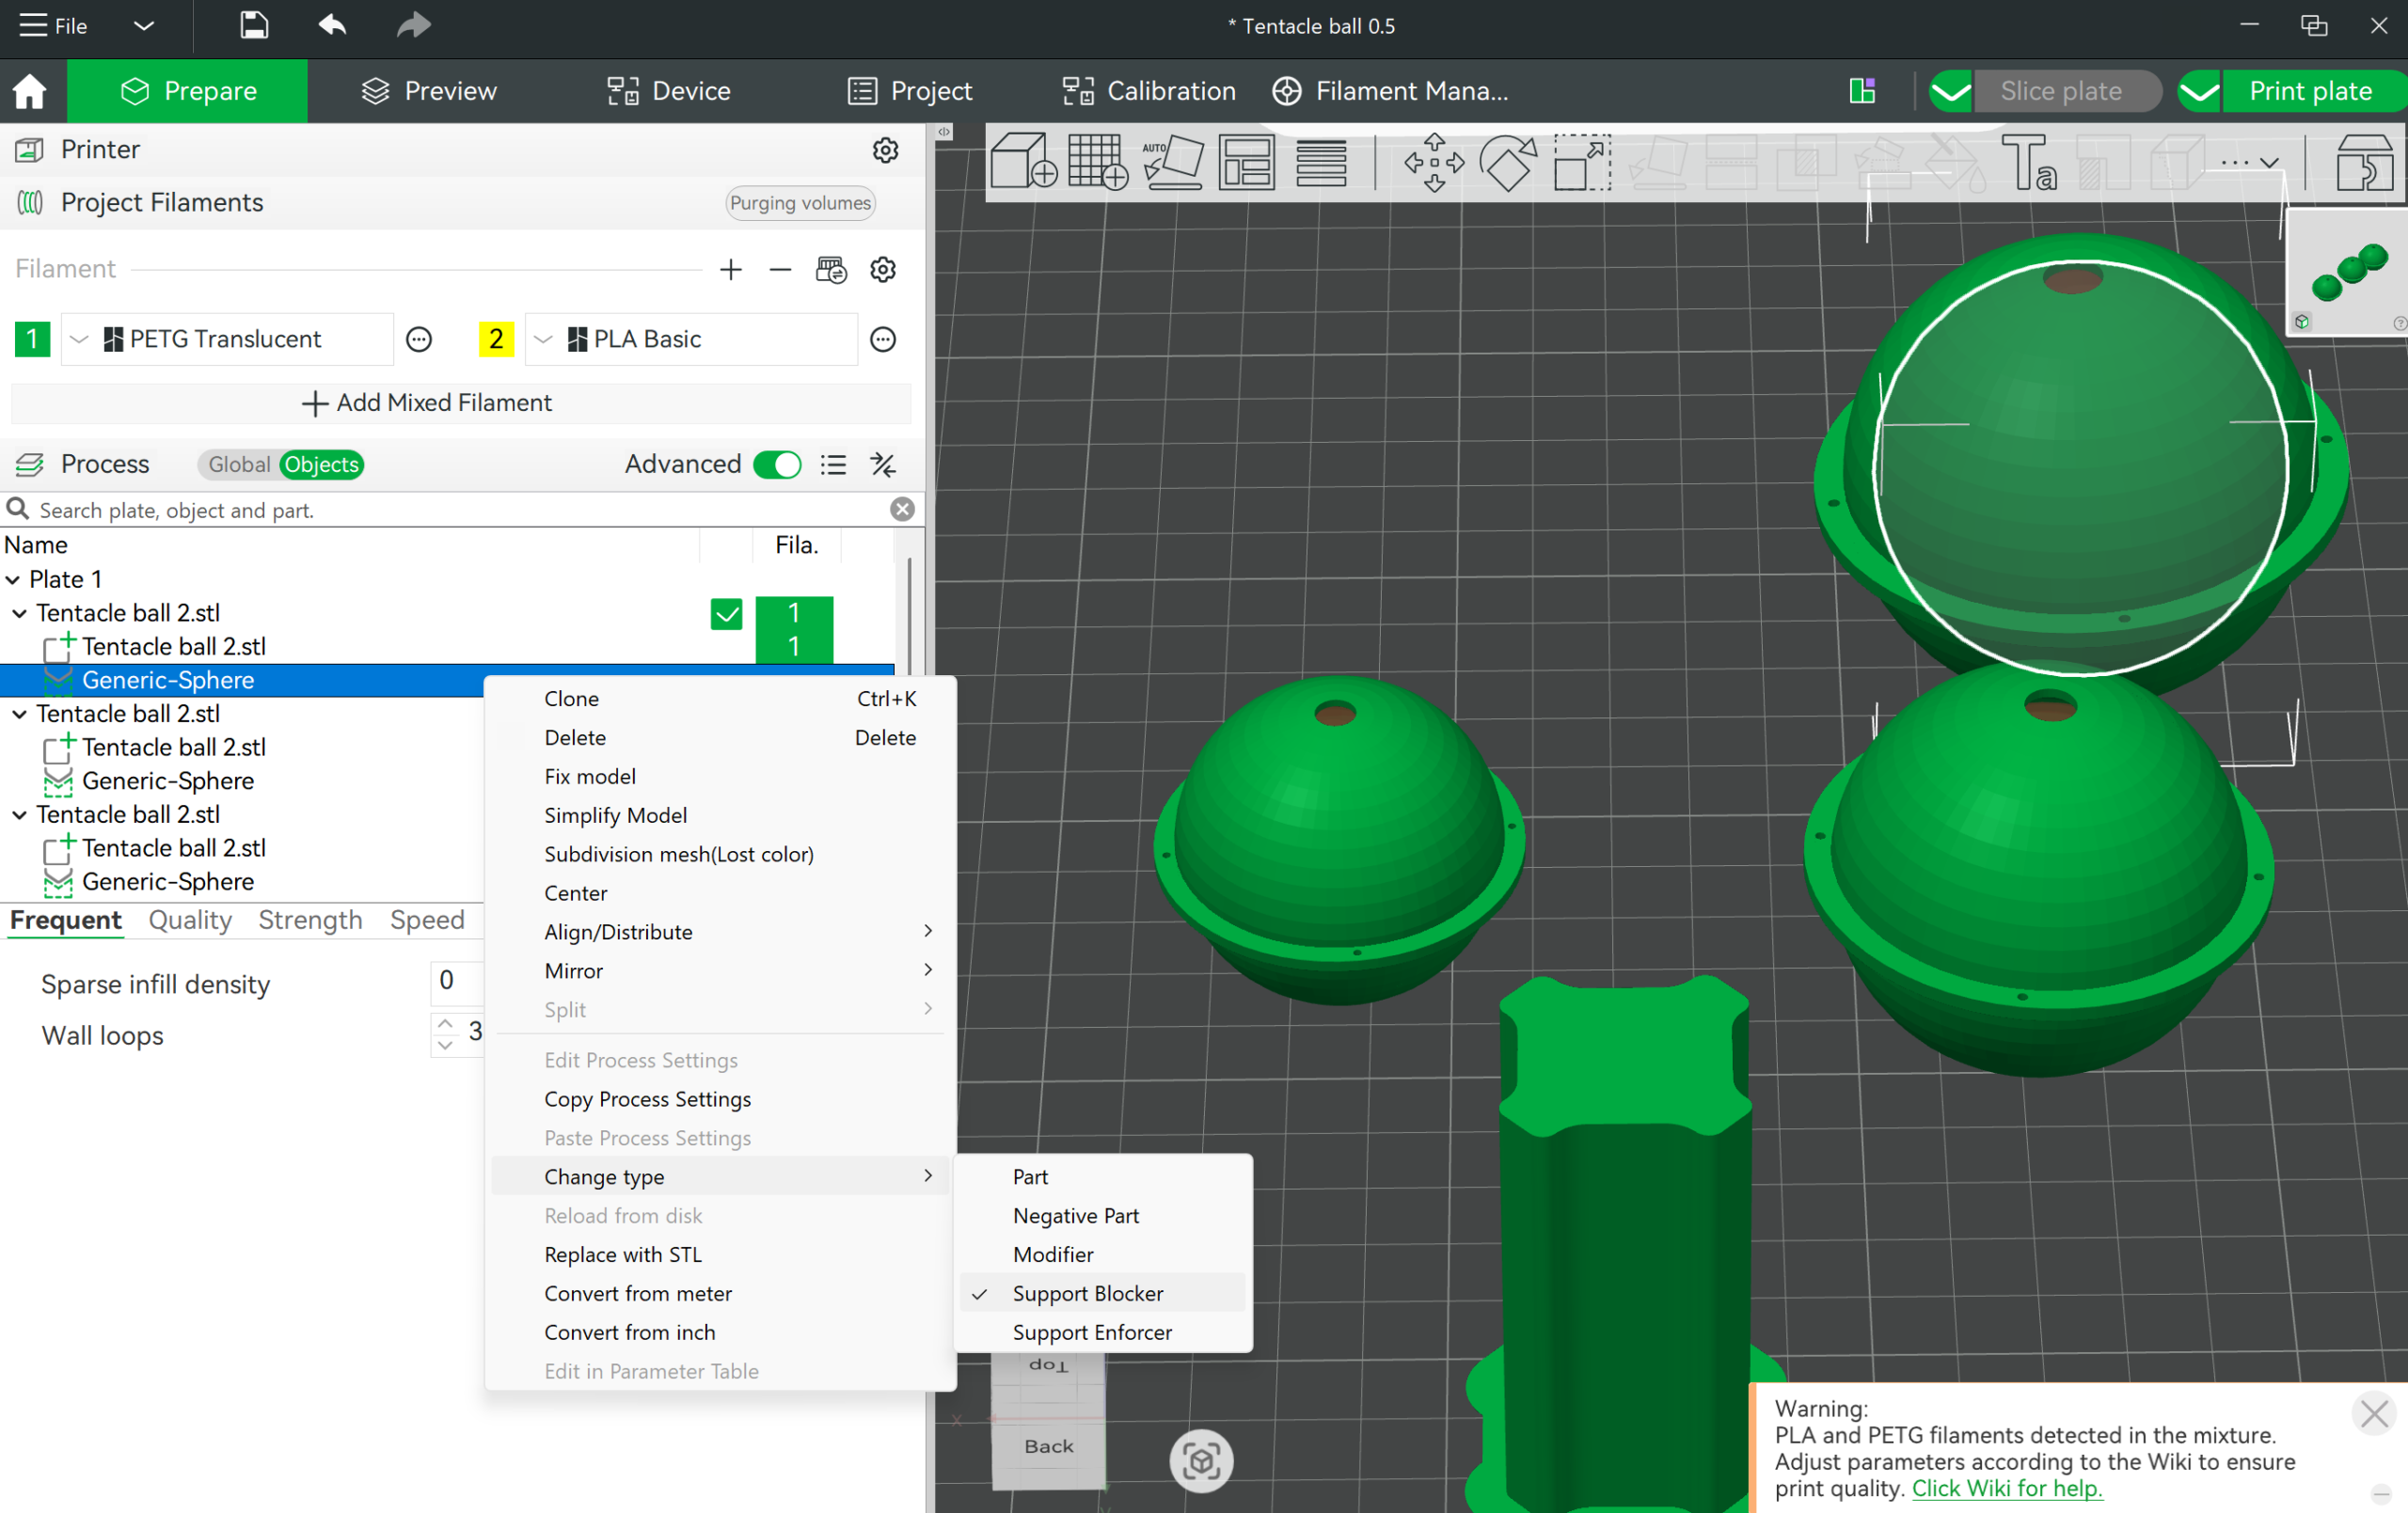Collapse the first Tentacle ball 2.stl object
This screenshot has width=2408, height=1513.
tap(19, 613)
